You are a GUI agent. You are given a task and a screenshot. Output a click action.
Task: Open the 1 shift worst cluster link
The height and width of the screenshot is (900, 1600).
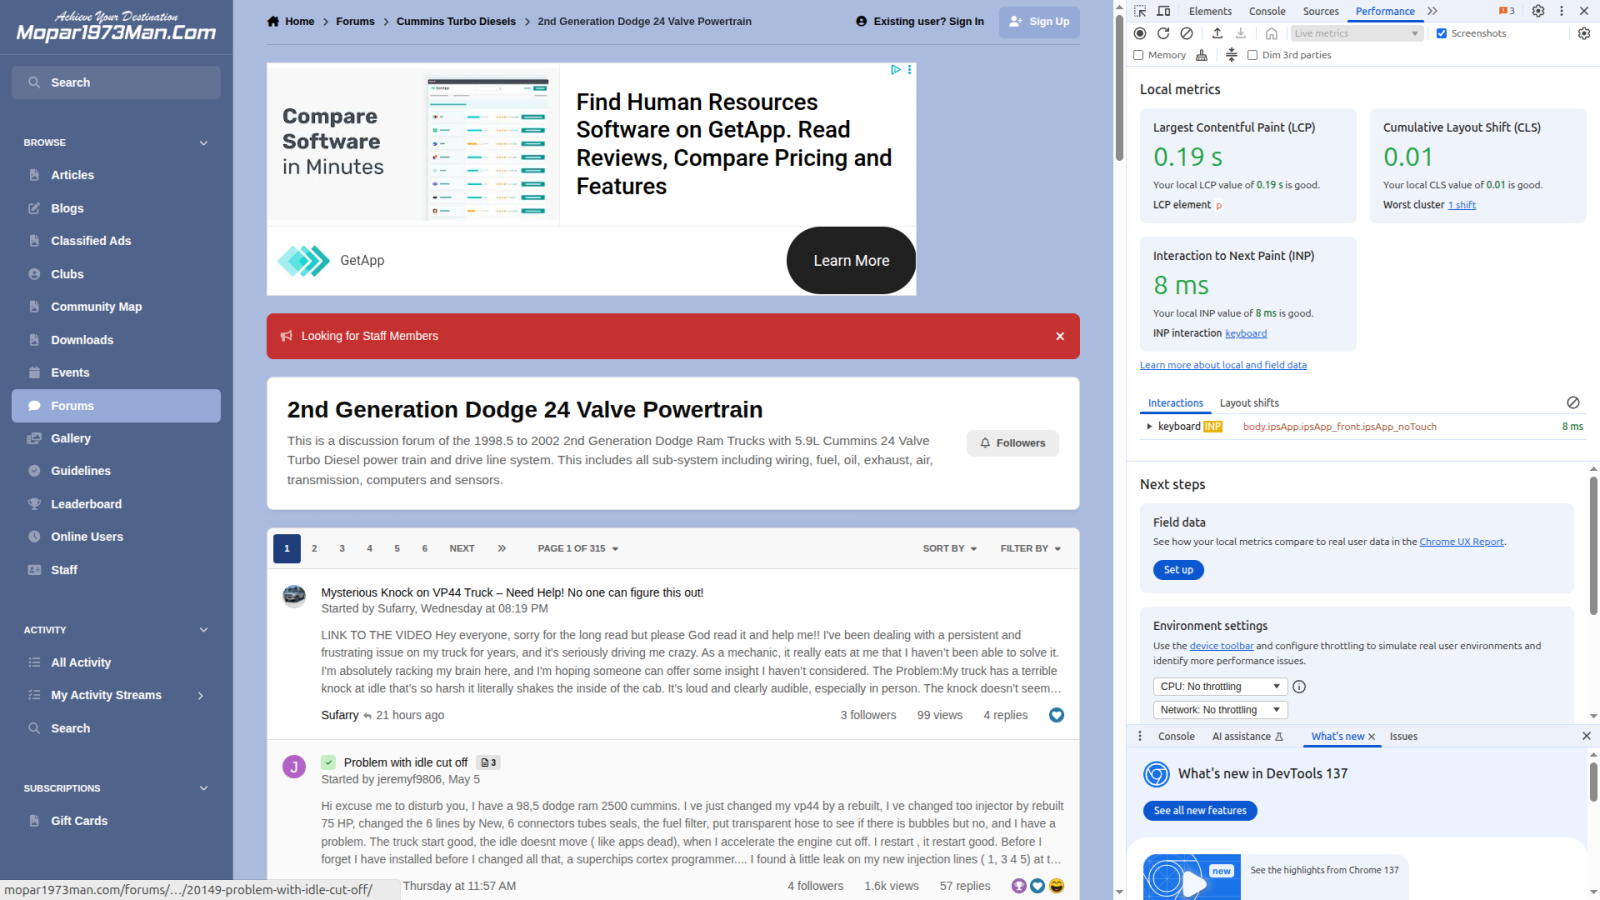[1461, 205]
